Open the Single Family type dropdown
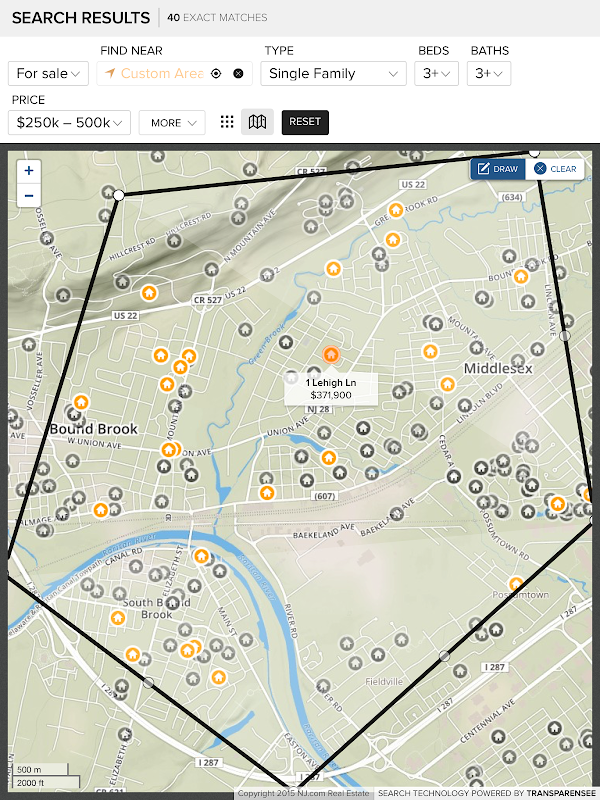The width and height of the screenshot is (600, 800). tap(334, 73)
